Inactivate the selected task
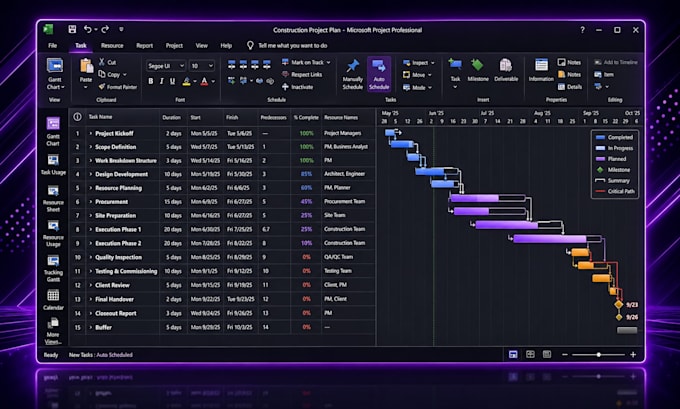This screenshot has width=680, height=409. point(298,87)
